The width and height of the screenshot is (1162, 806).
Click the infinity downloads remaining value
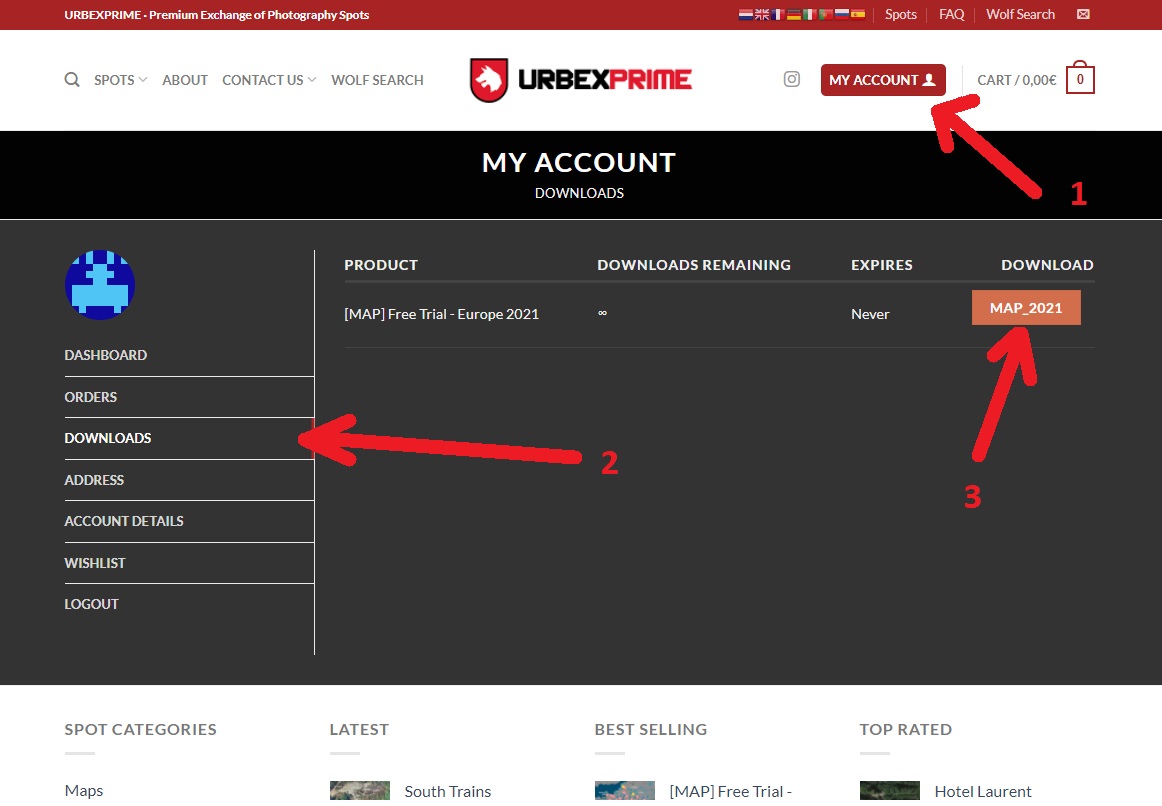602,313
